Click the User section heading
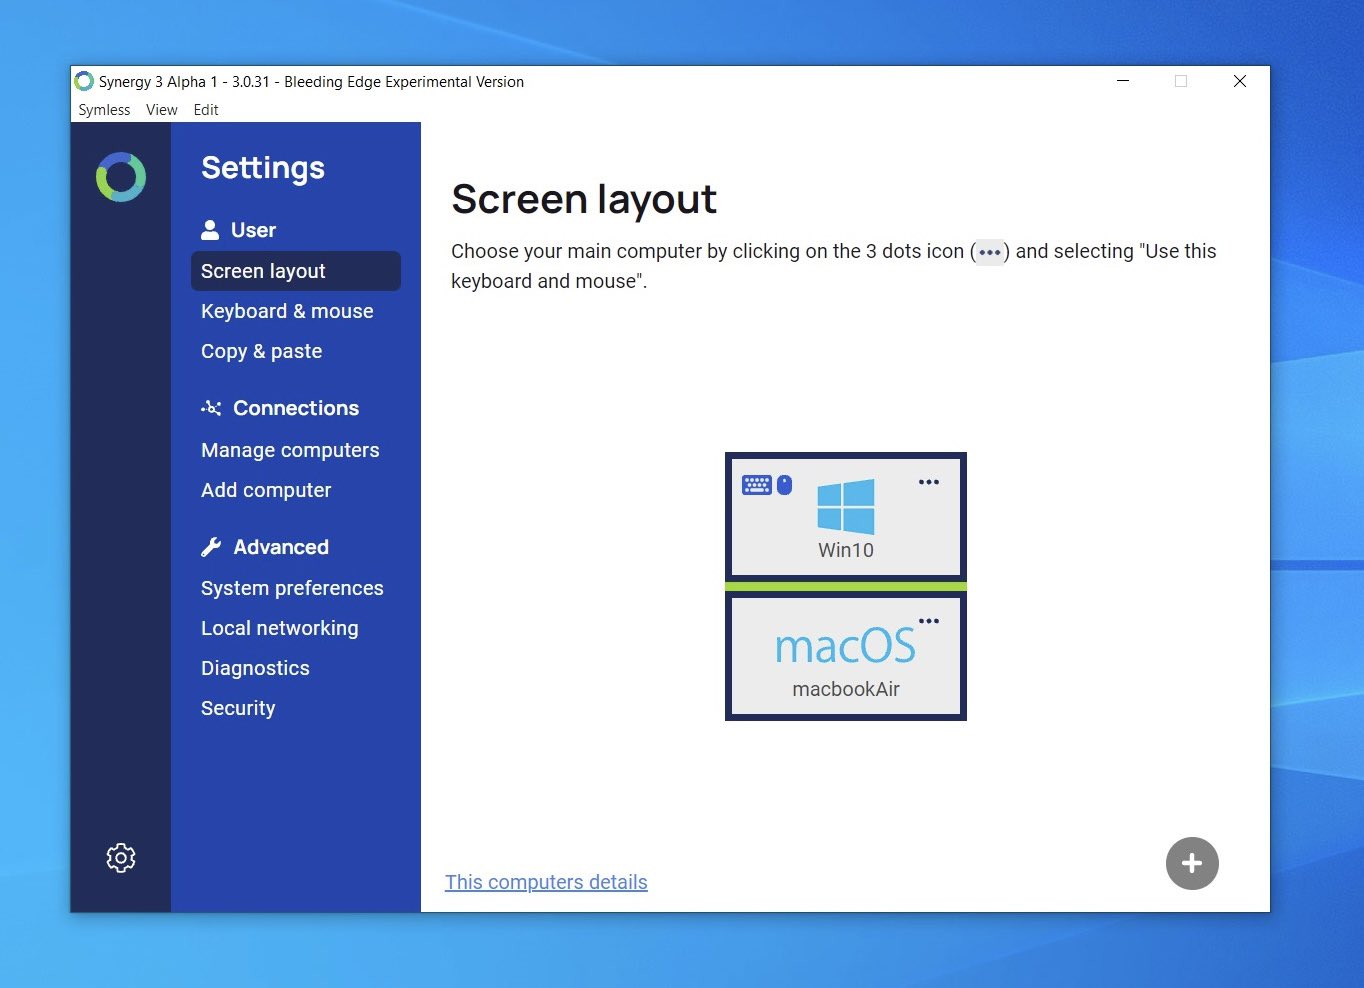This screenshot has width=1364, height=988. [x=253, y=230]
